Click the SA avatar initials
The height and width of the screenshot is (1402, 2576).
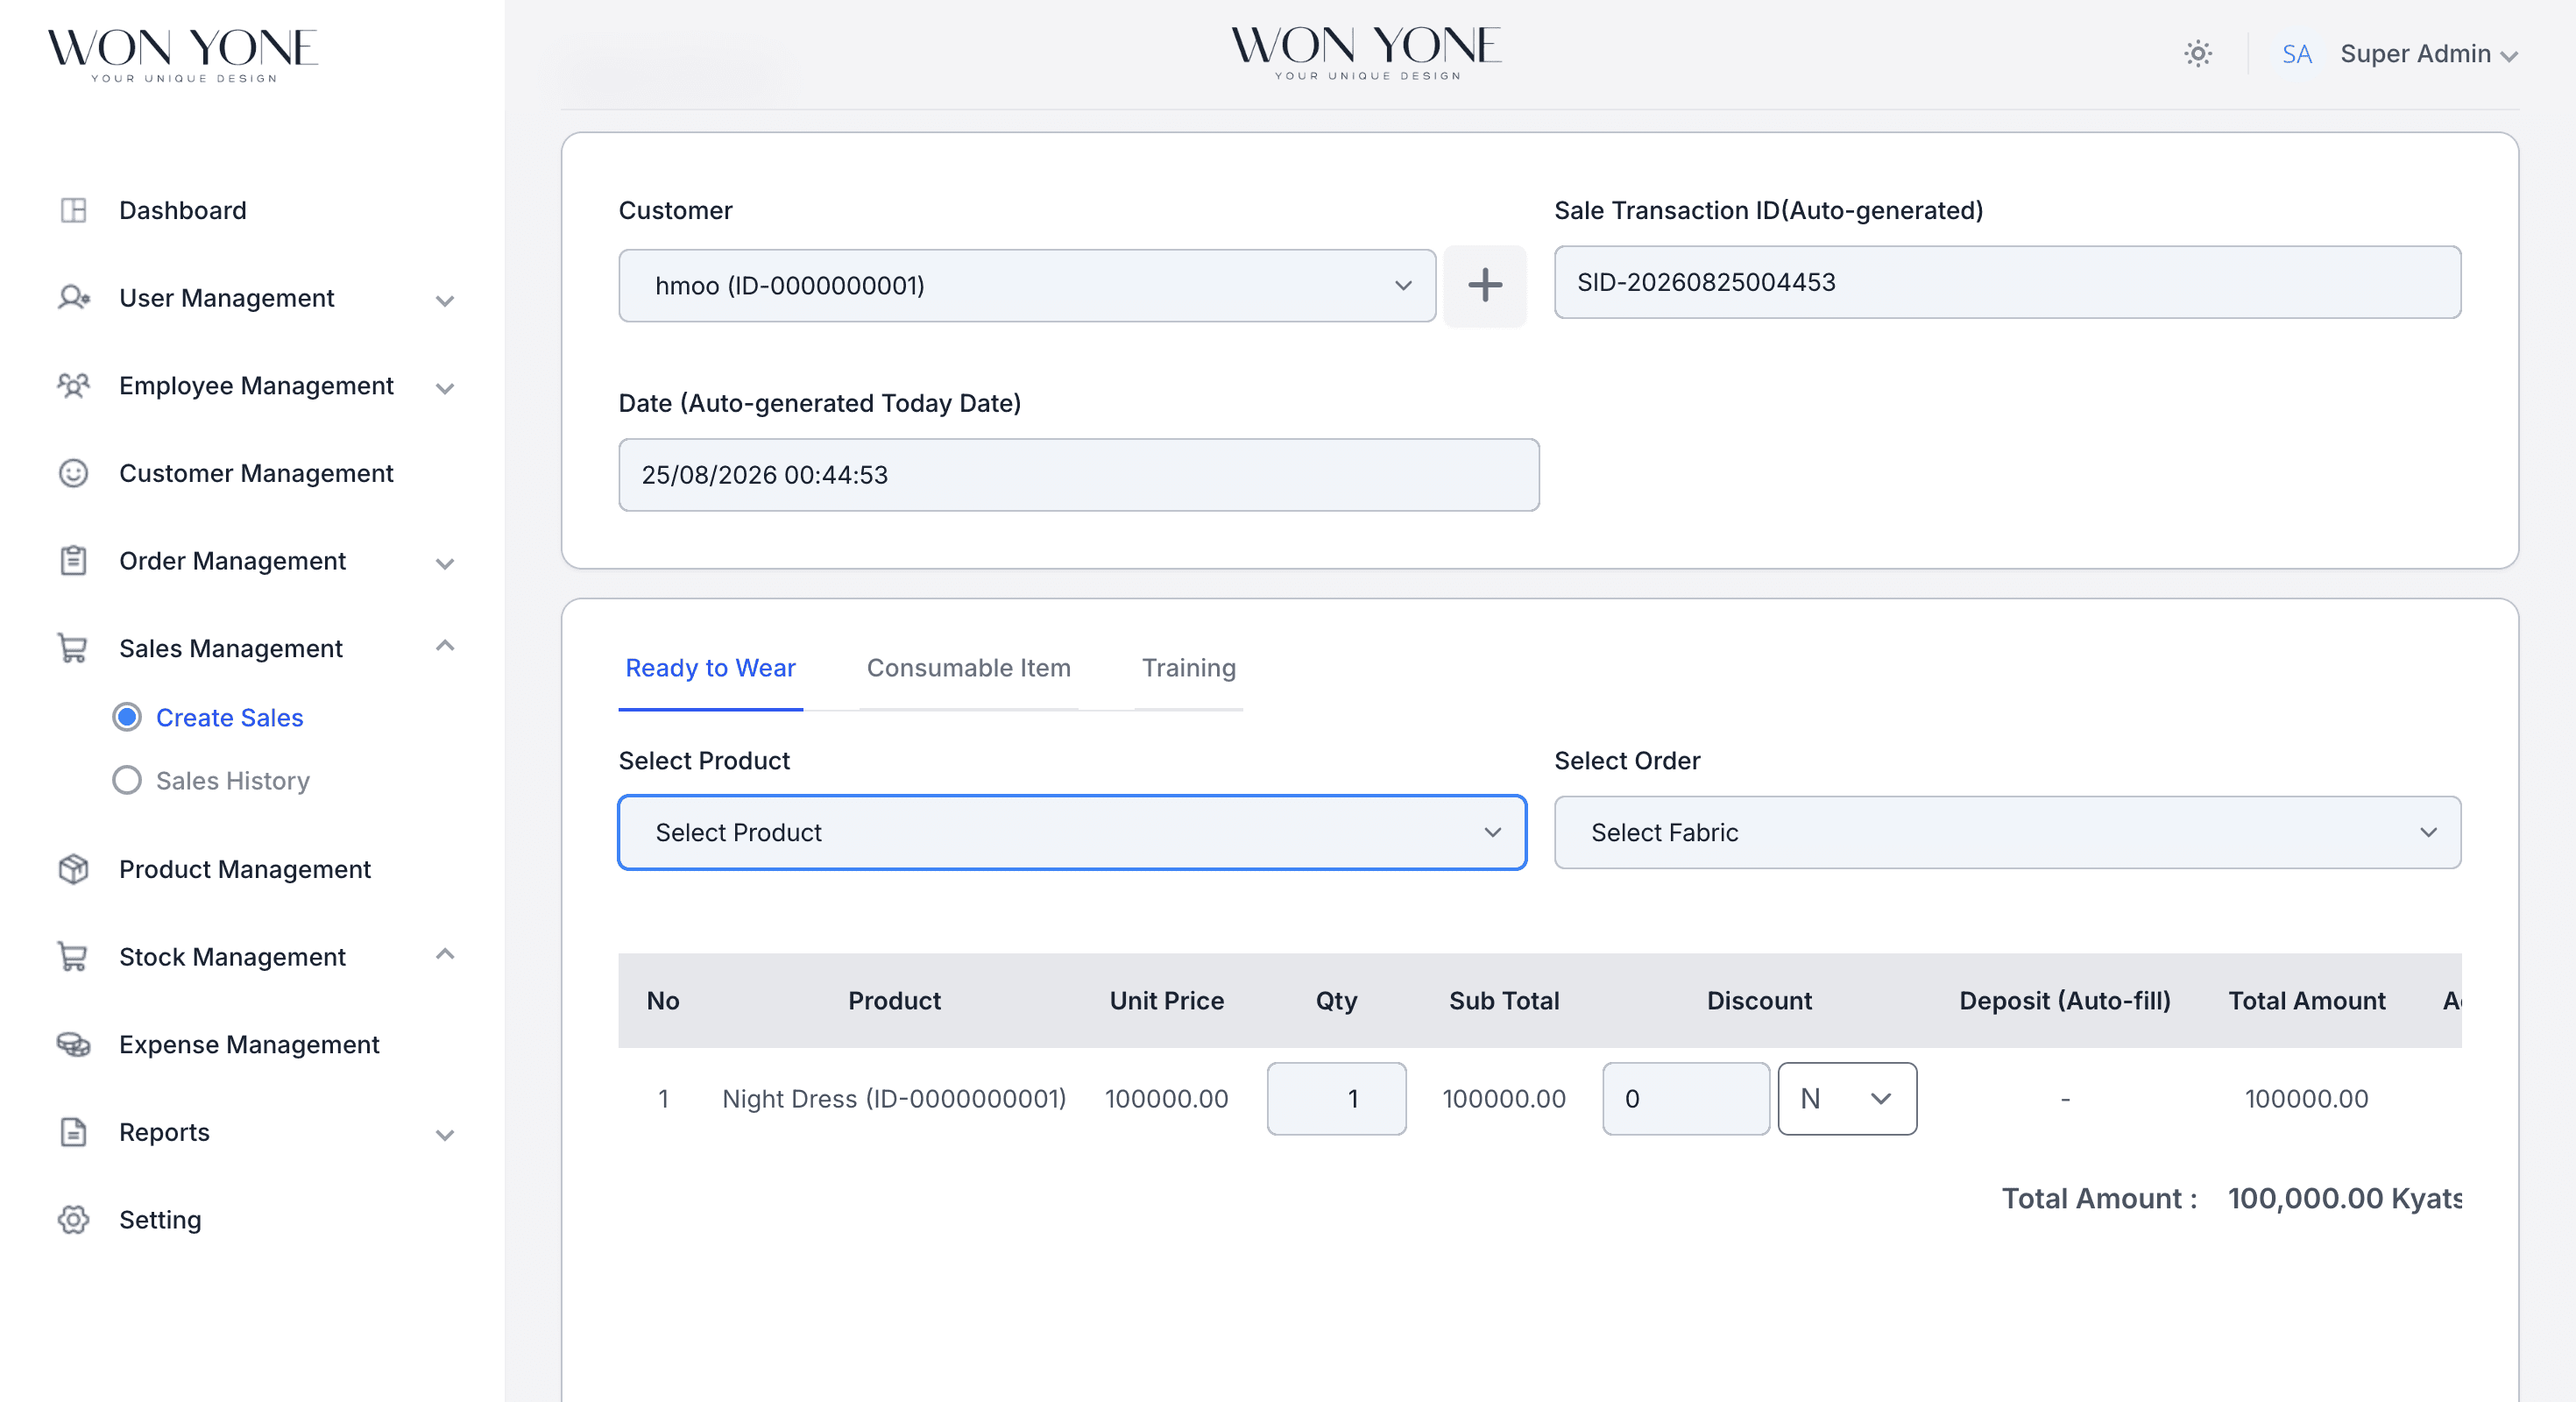coord(2296,53)
